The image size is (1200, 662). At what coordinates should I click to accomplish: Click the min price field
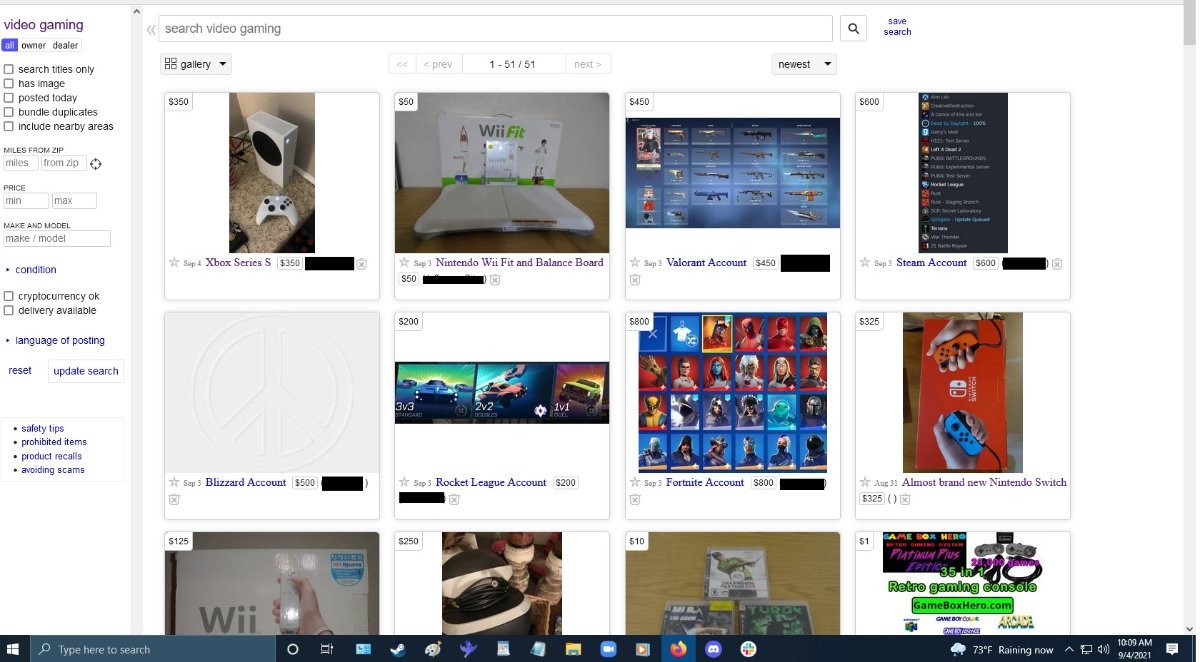[x=26, y=201]
